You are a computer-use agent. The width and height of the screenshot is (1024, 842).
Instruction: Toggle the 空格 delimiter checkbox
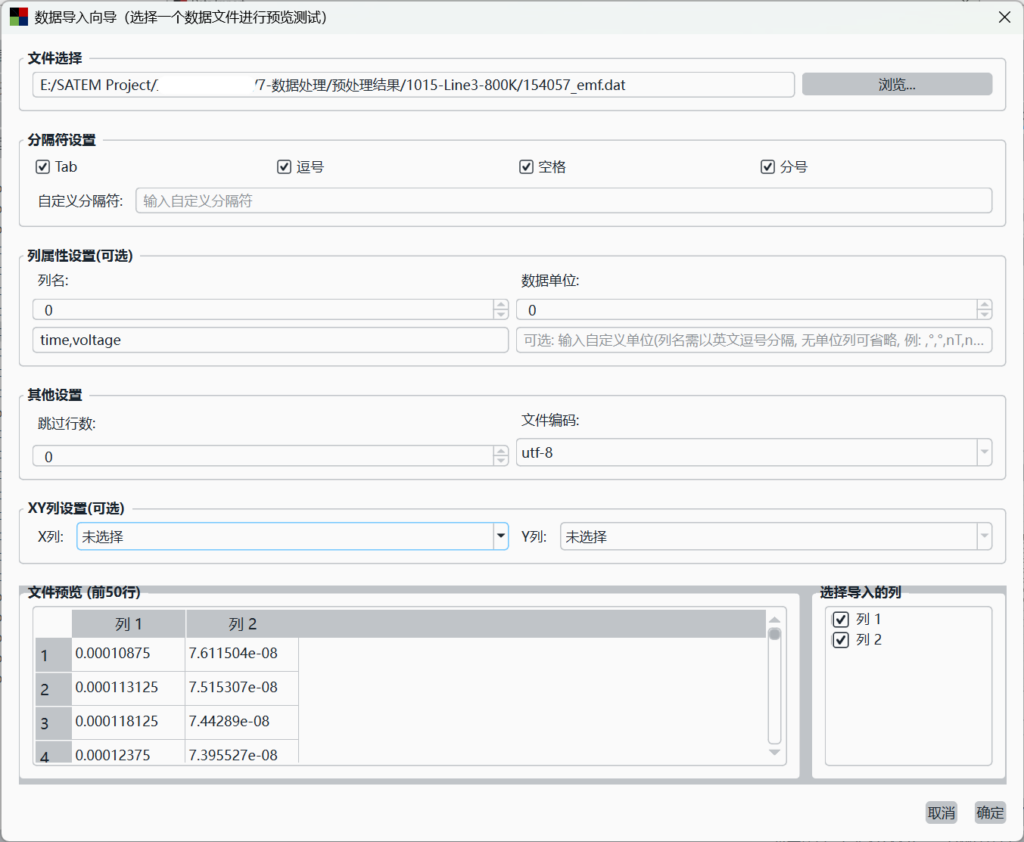click(x=526, y=167)
